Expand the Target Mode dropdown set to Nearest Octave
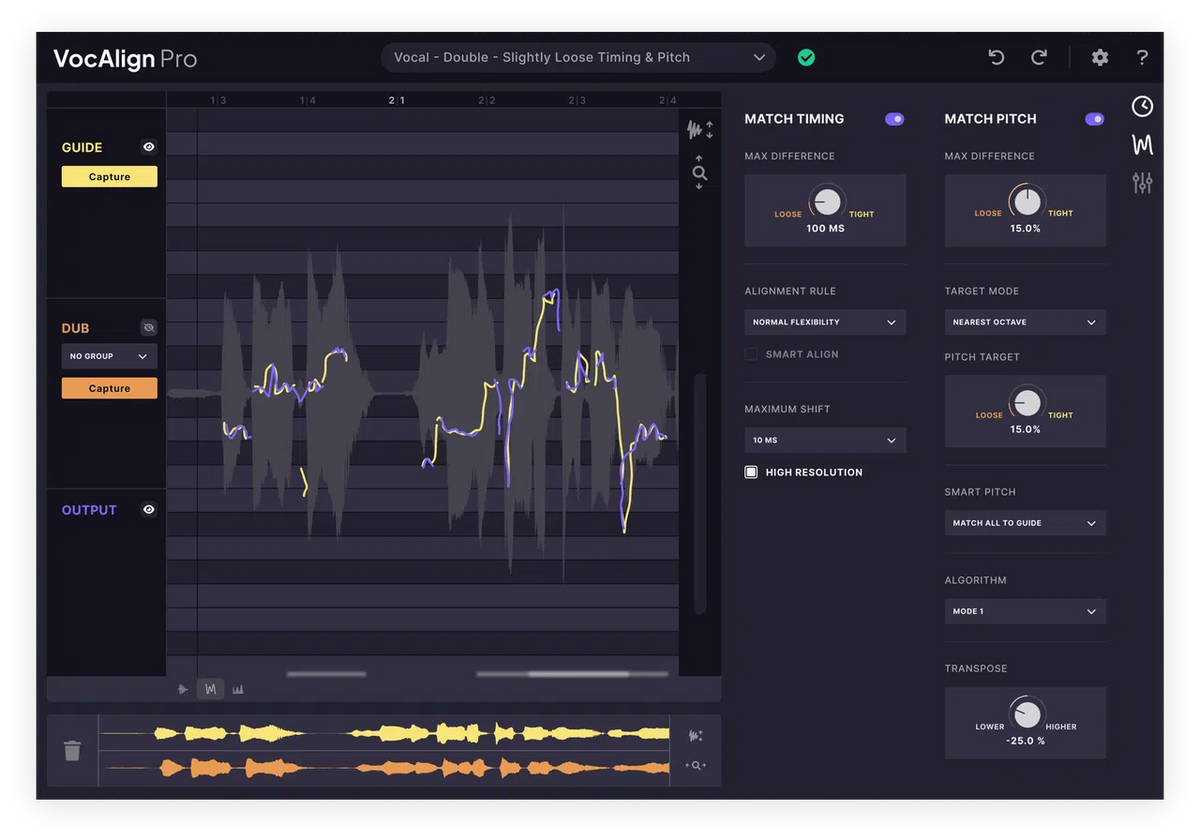Image resolution: width=1200 pixels, height=840 pixels. point(1024,321)
